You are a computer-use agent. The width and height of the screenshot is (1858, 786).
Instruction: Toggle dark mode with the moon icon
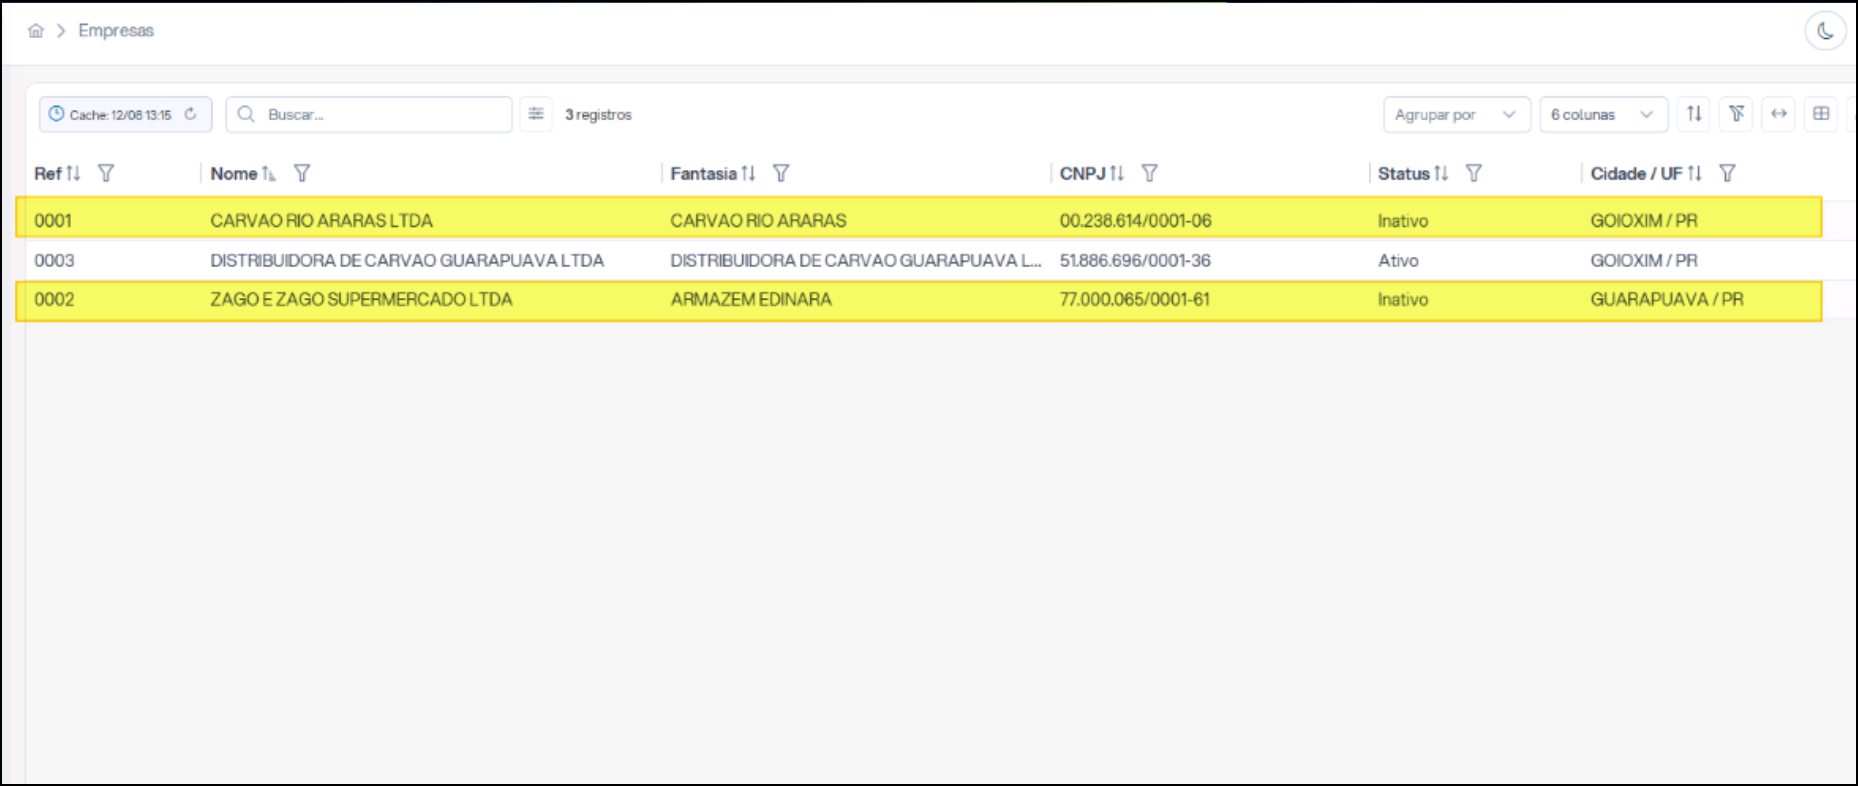coord(1825,31)
